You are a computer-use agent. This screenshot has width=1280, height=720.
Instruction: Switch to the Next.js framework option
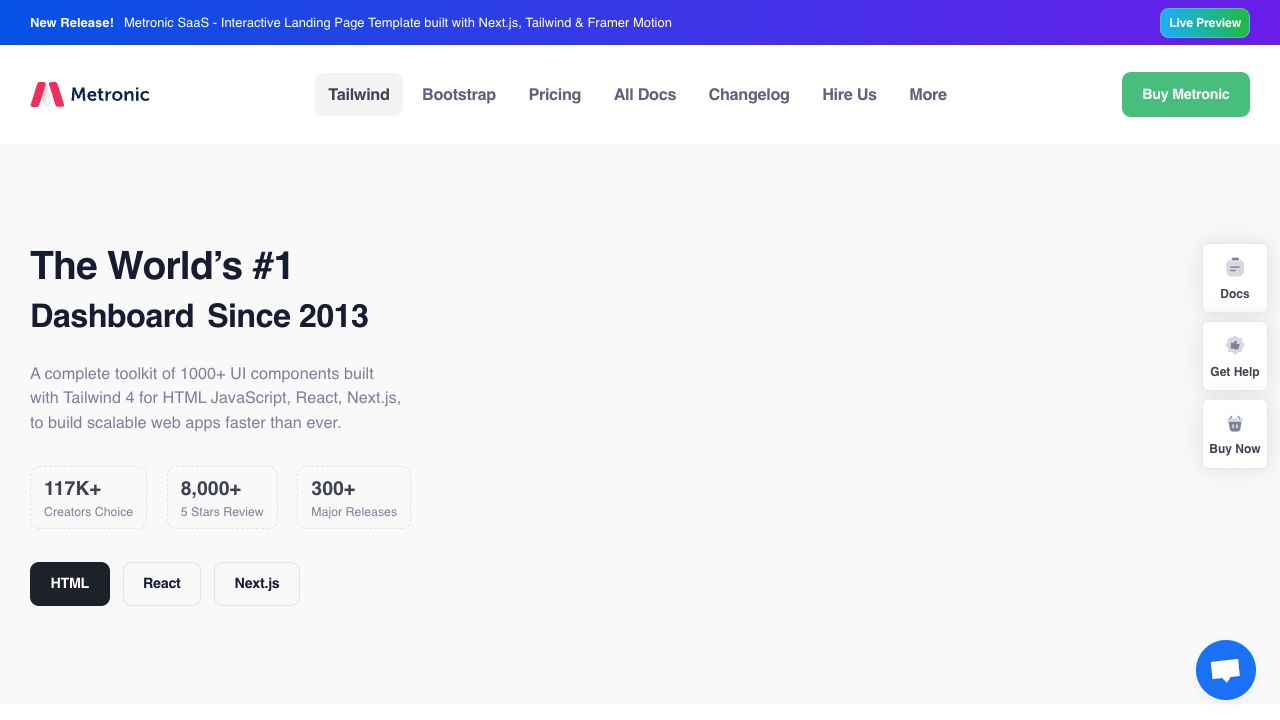click(x=257, y=583)
